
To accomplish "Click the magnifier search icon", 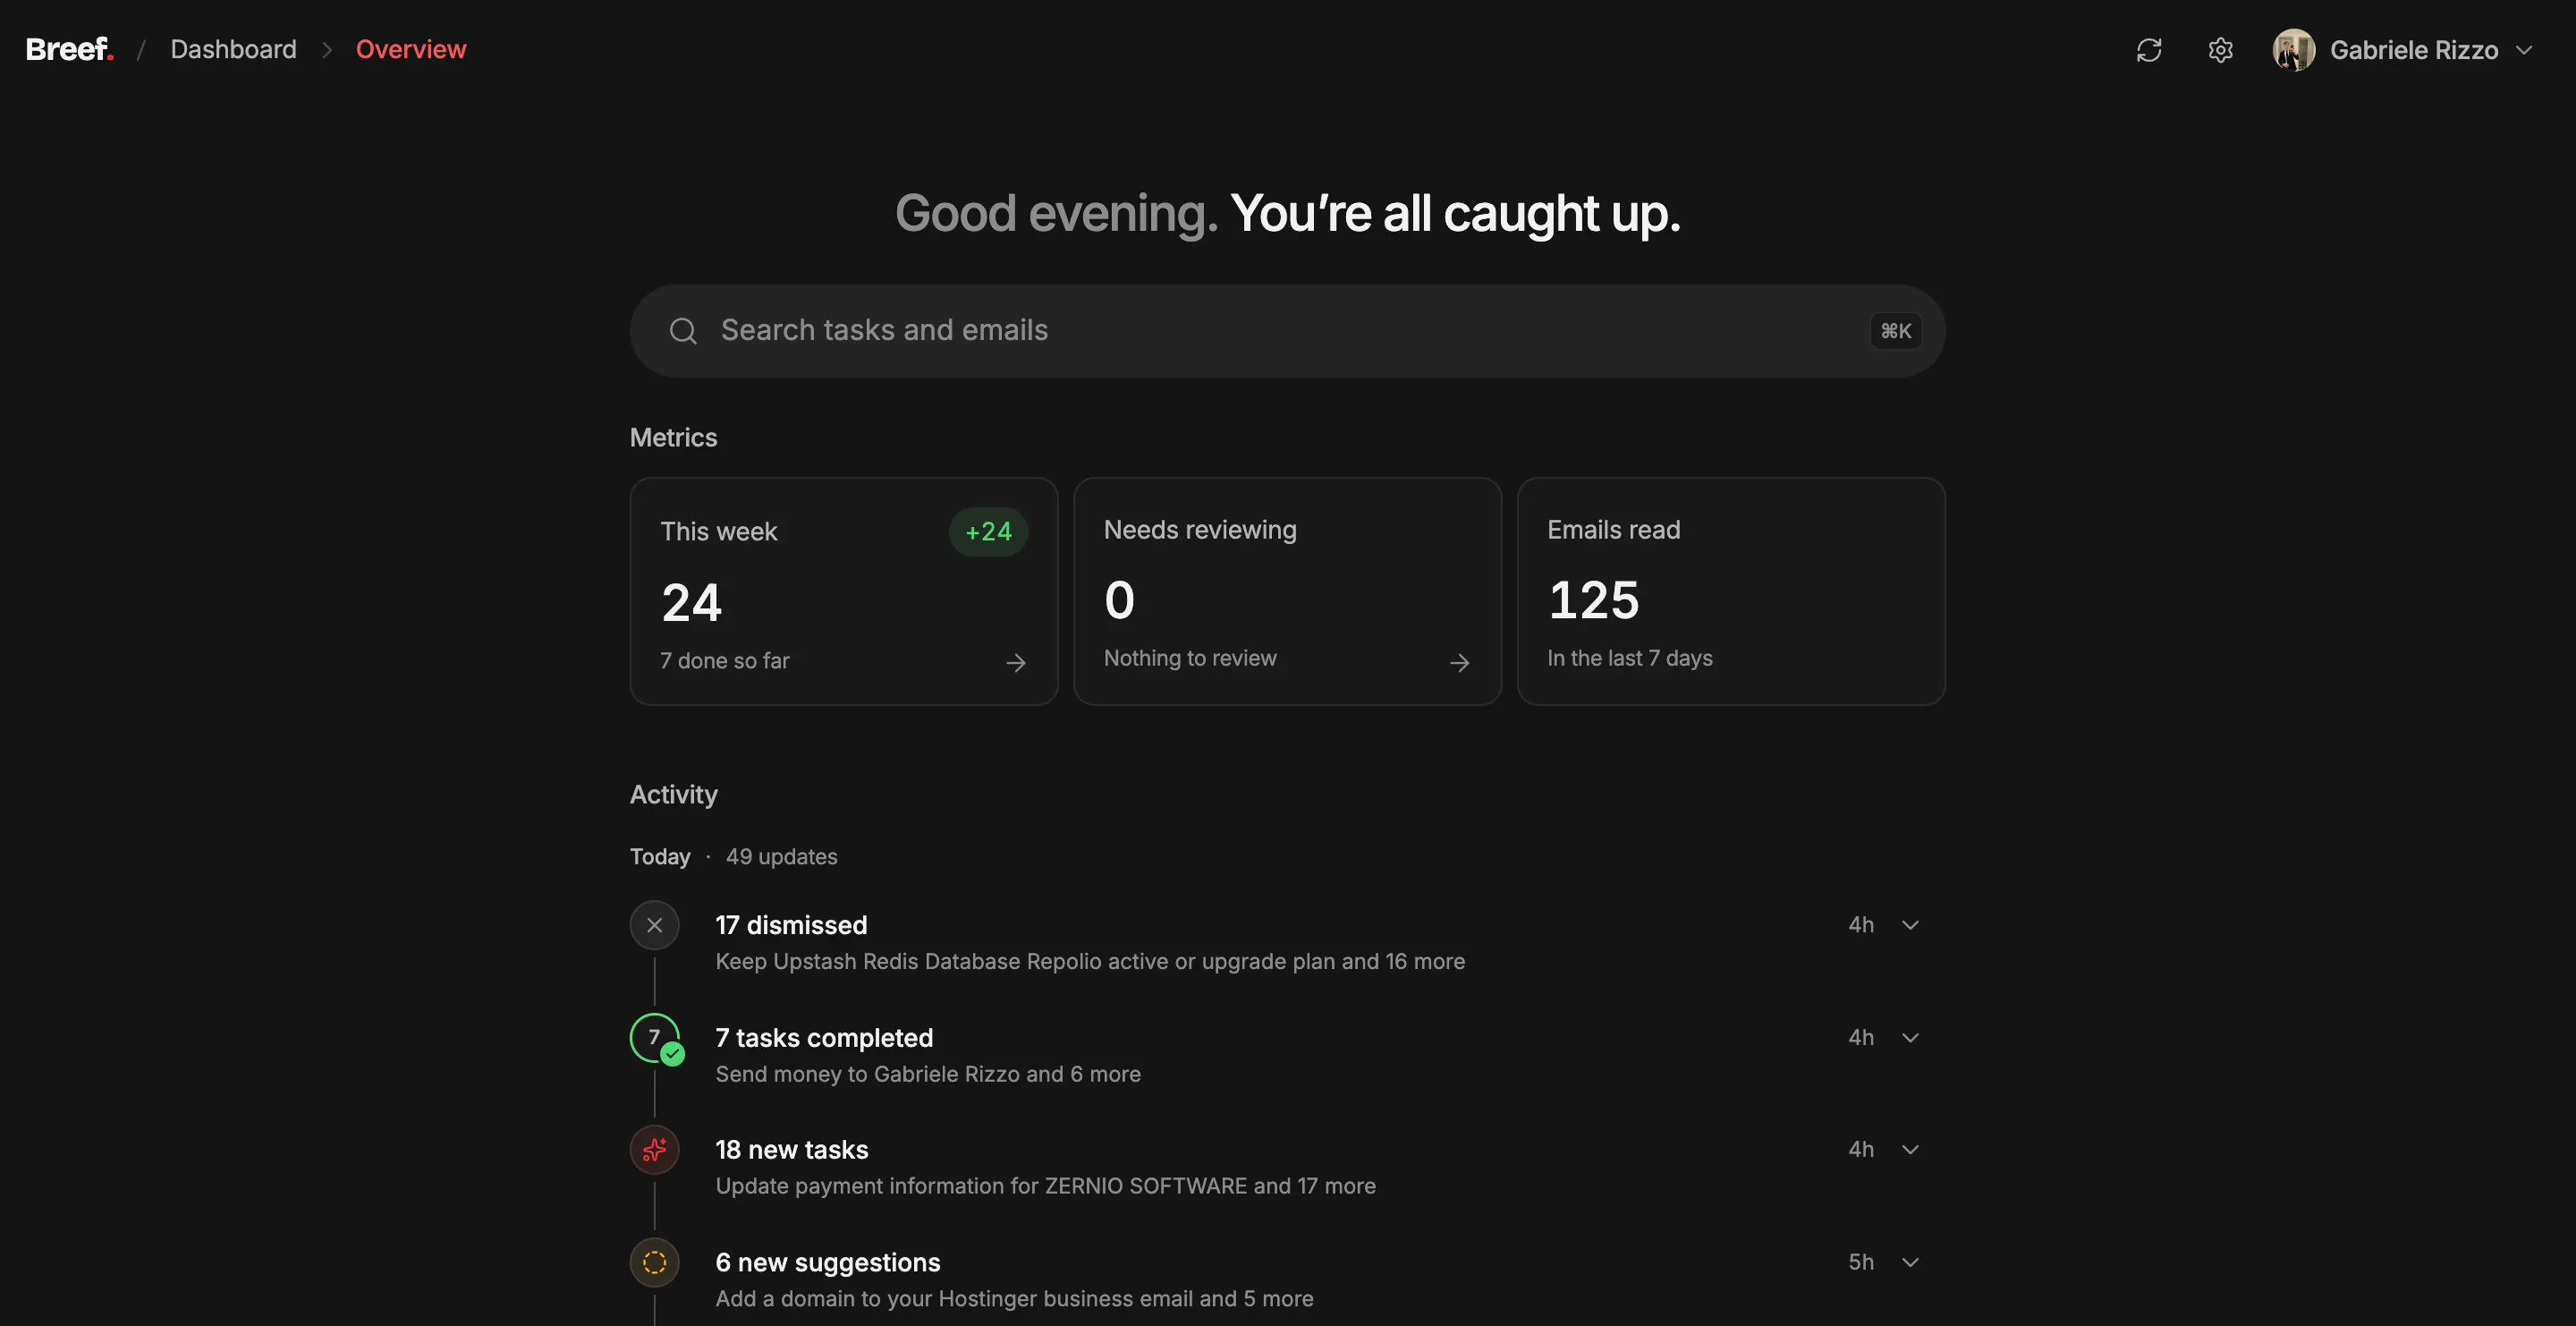I will coord(683,331).
